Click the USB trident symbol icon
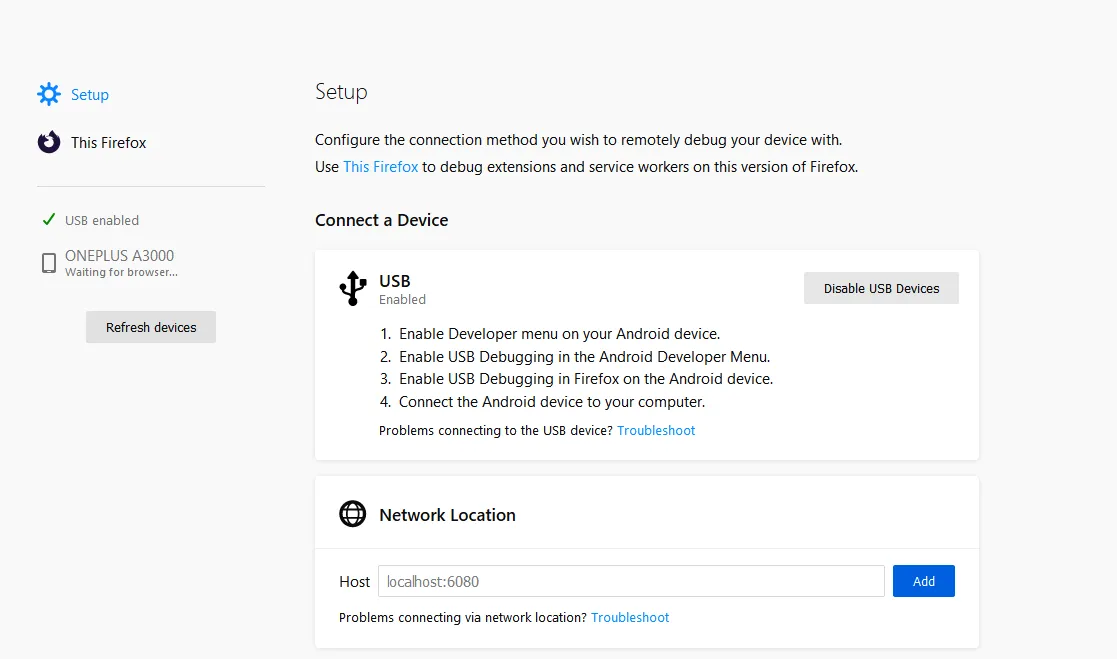The width and height of the screenshot is (1117, 659). point(352,288)
